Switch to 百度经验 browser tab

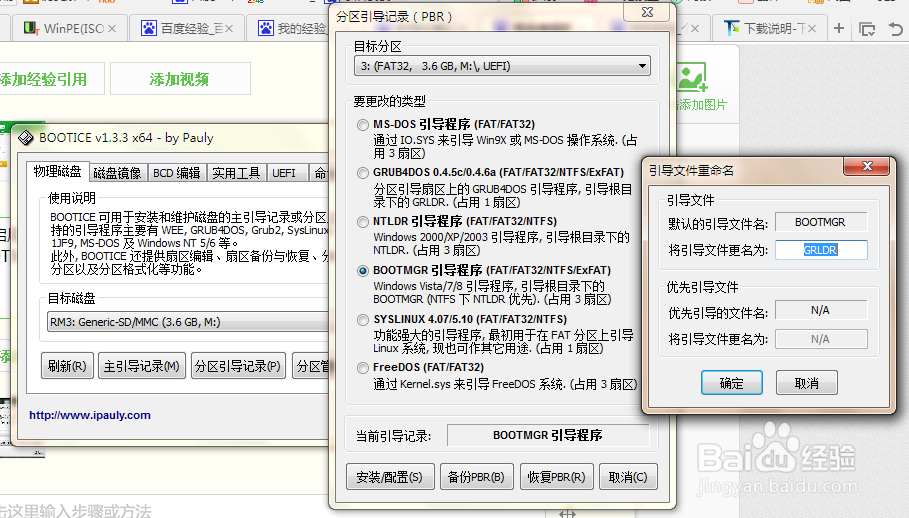[187, 28]
